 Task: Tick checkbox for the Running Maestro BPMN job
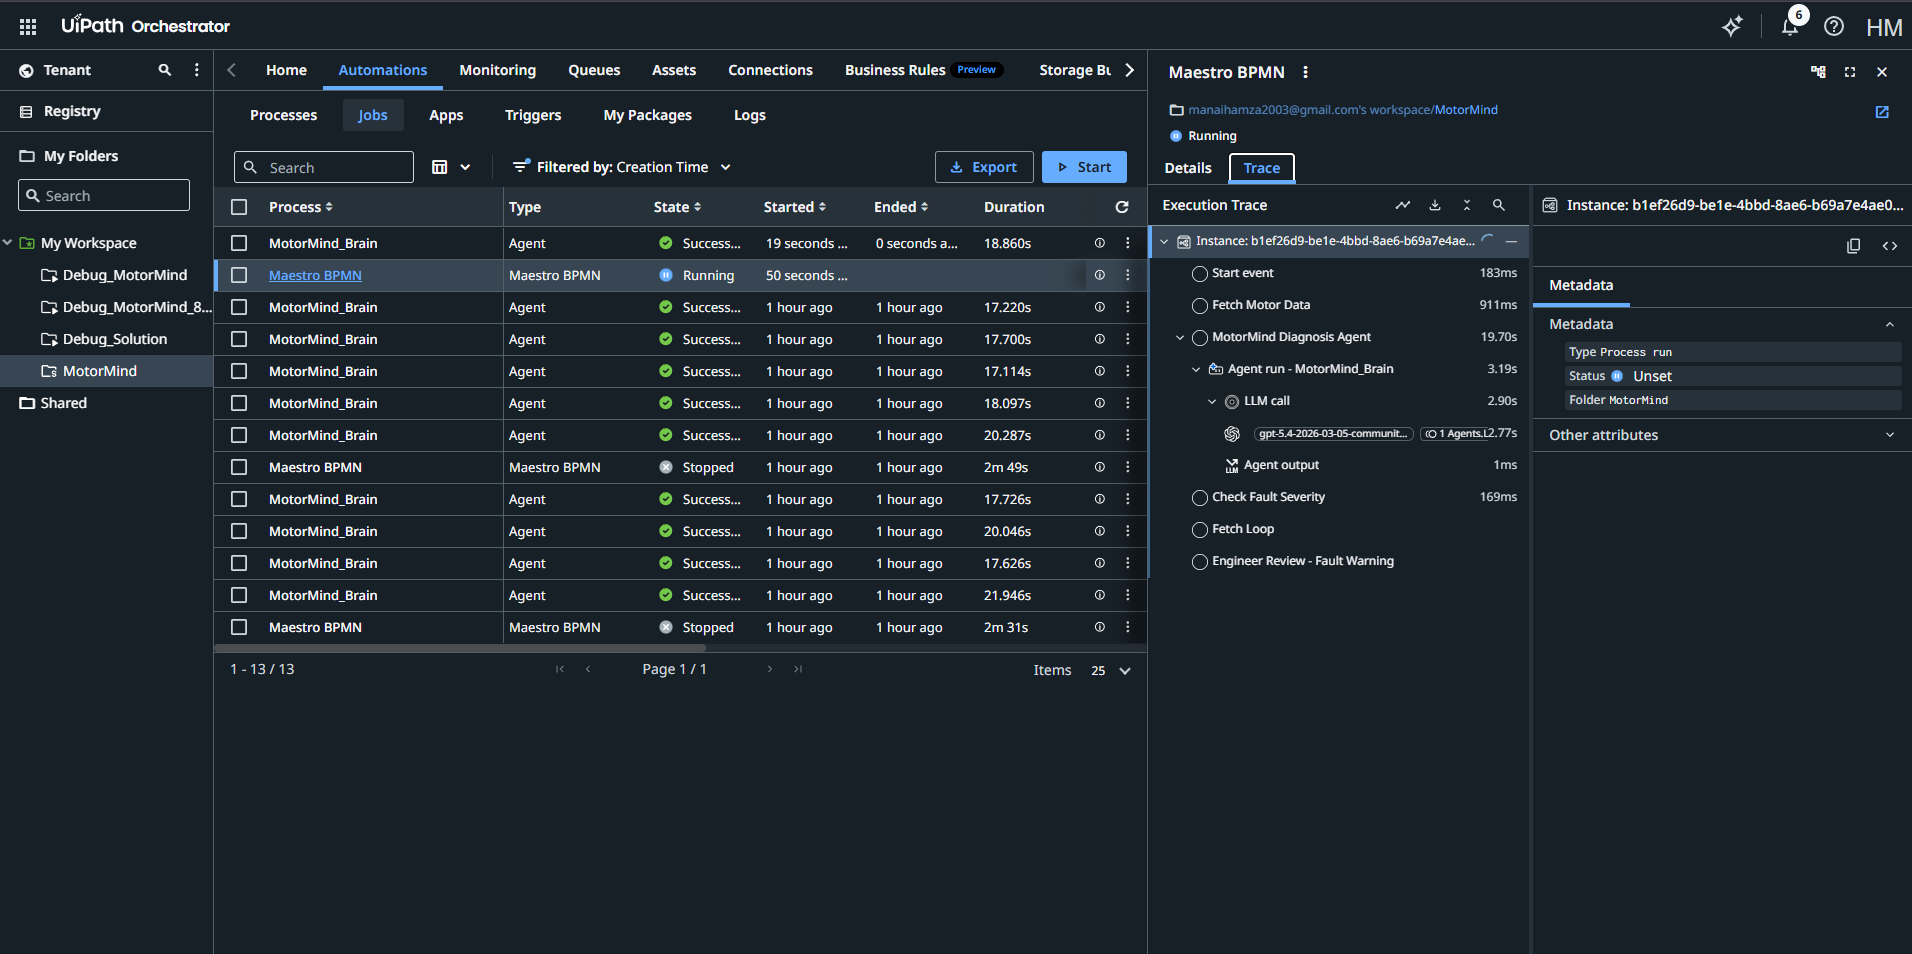(x=239, y=275)
